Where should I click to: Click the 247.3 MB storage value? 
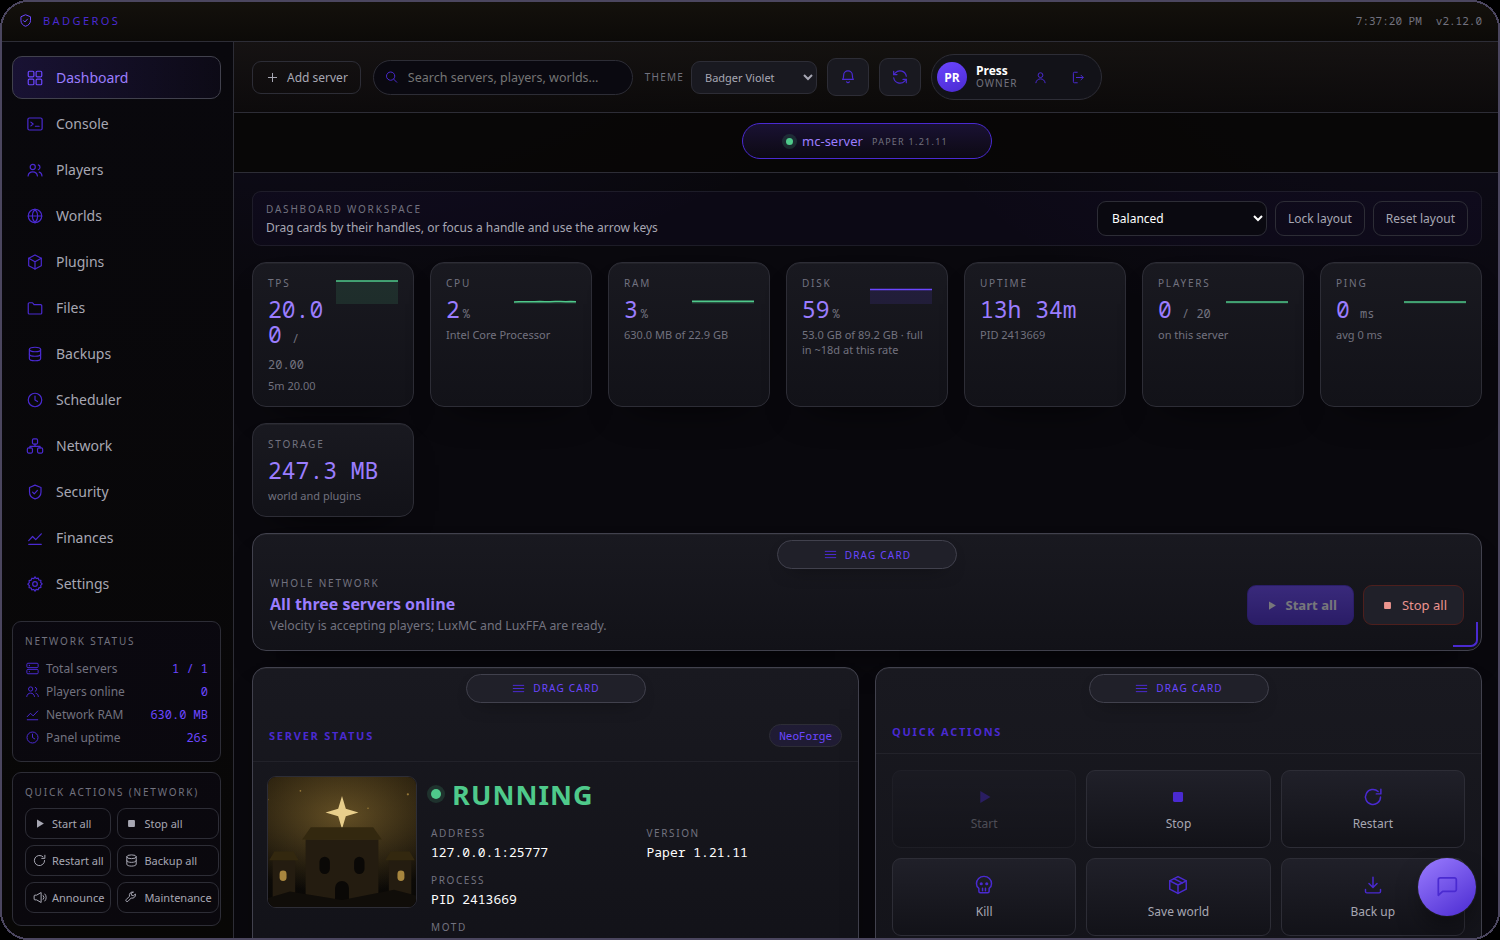coord(323,471)
